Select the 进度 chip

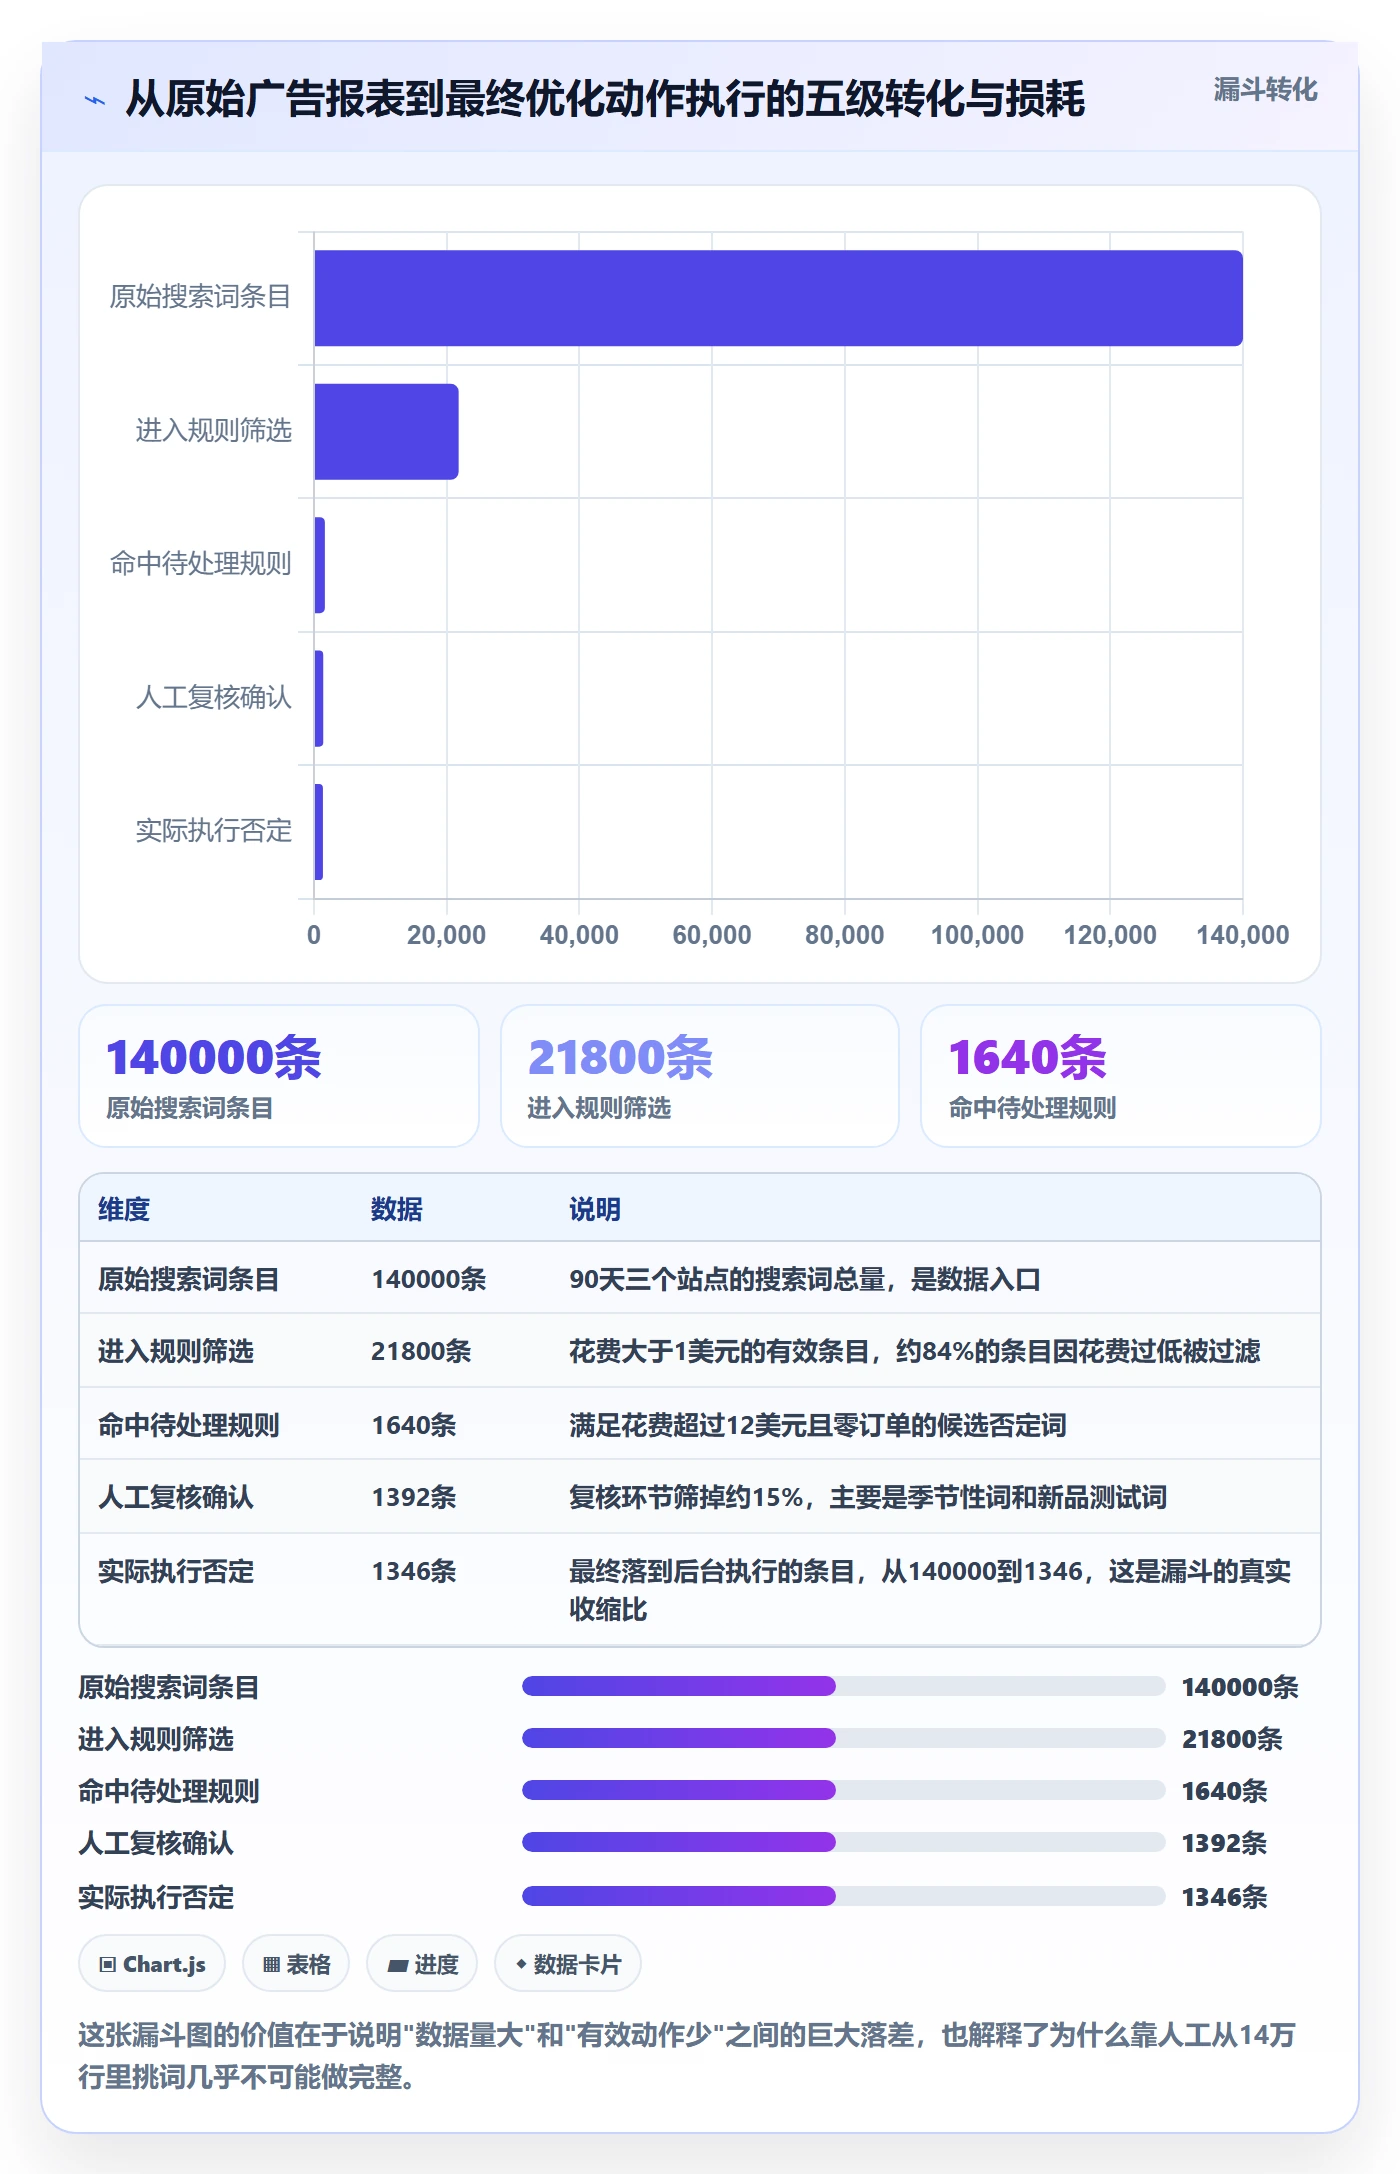(x=422, y=1964)
